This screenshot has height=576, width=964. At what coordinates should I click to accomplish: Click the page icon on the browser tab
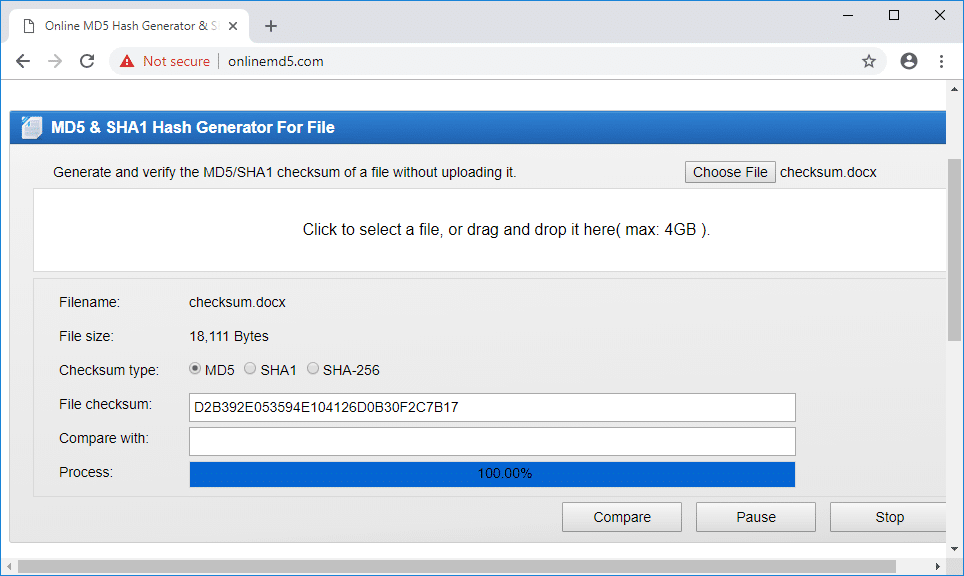(x=28, y=26)
